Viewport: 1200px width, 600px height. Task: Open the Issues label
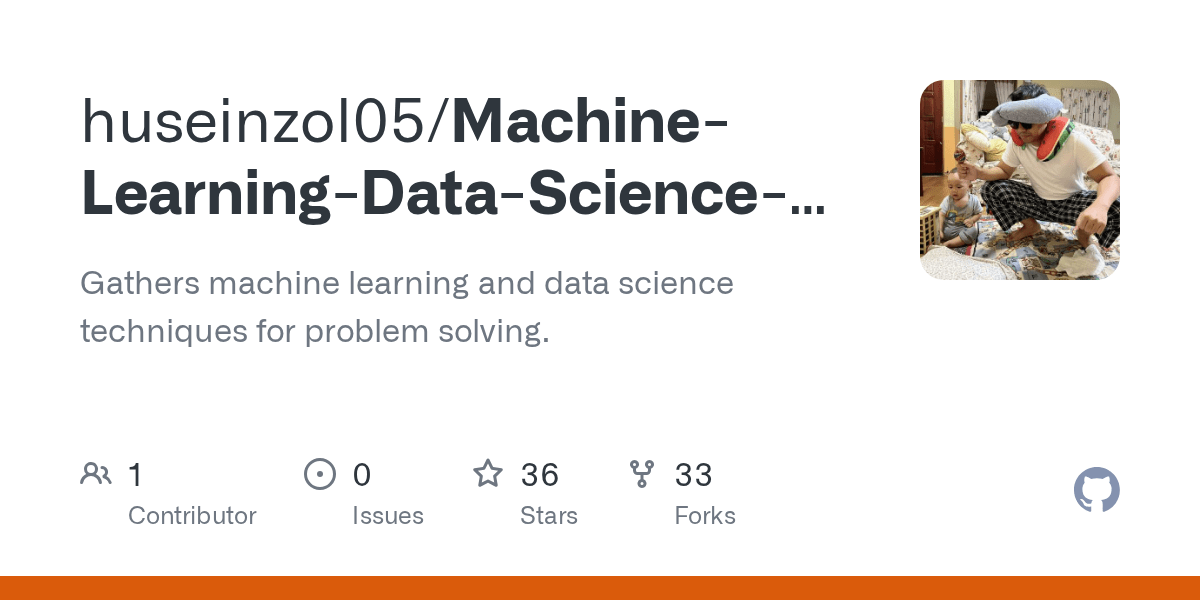pyautogui.click(x=388, y=516)
